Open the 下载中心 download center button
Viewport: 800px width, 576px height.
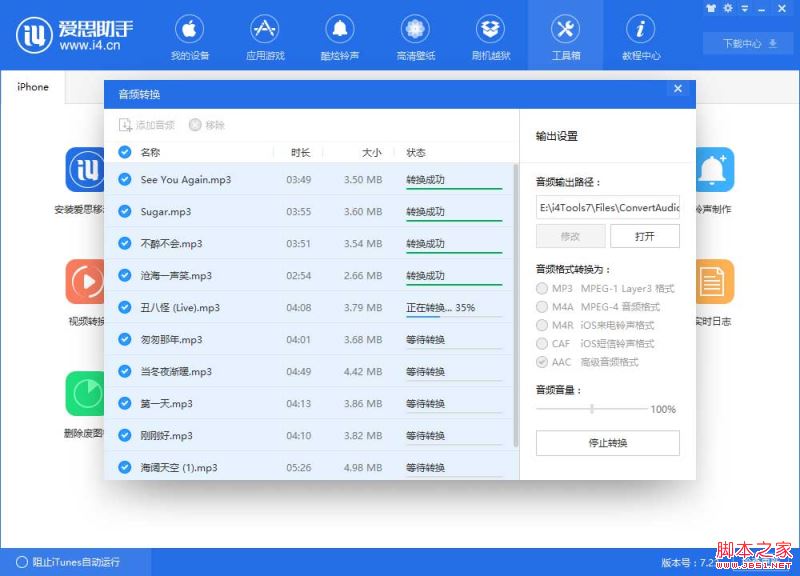pos(749,43)
